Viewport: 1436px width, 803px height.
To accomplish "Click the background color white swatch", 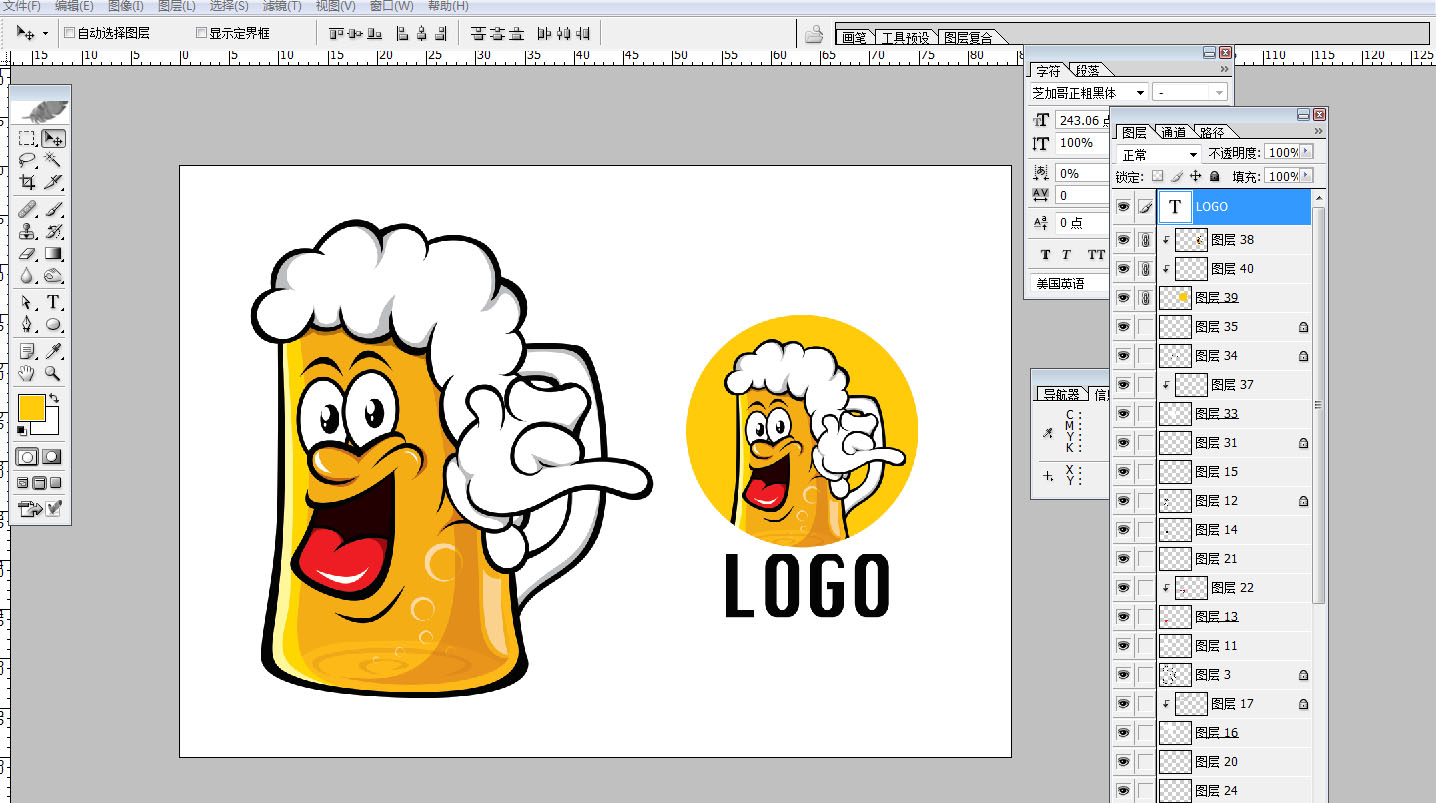I will pos(53,427).
